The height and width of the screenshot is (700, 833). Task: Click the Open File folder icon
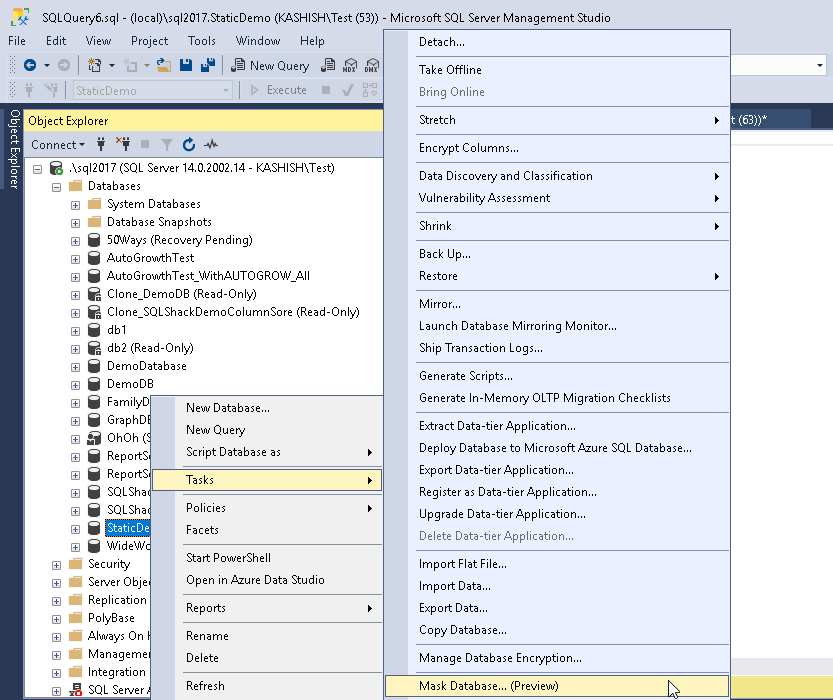point(162,65)
